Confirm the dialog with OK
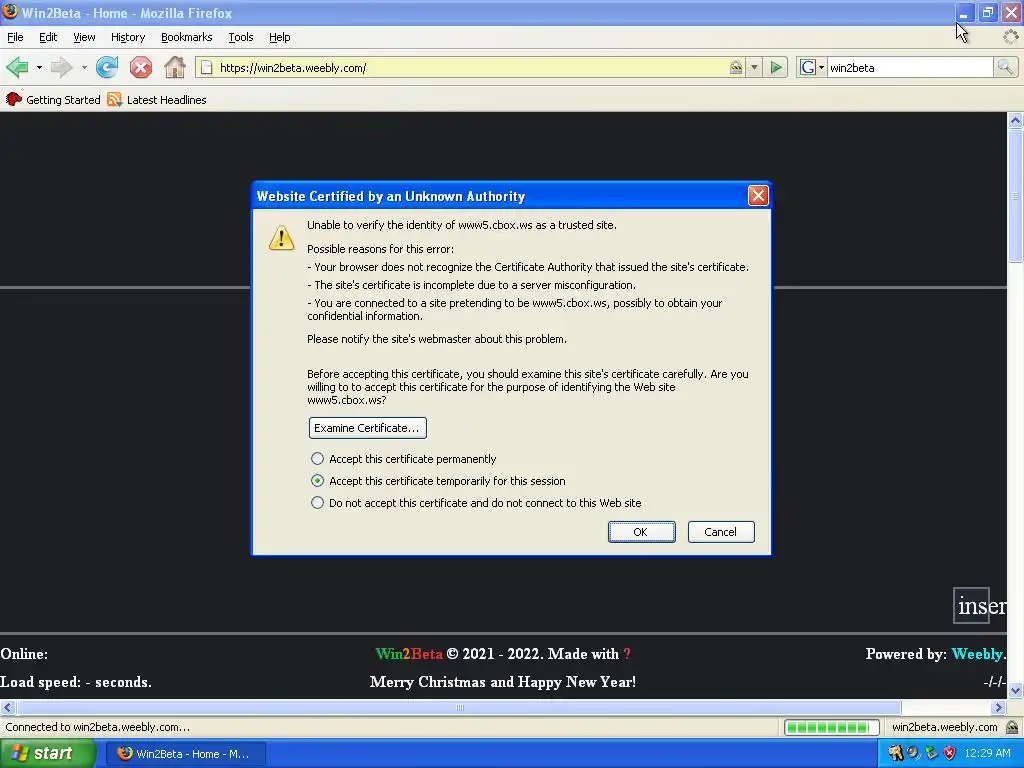 [641, 532]
